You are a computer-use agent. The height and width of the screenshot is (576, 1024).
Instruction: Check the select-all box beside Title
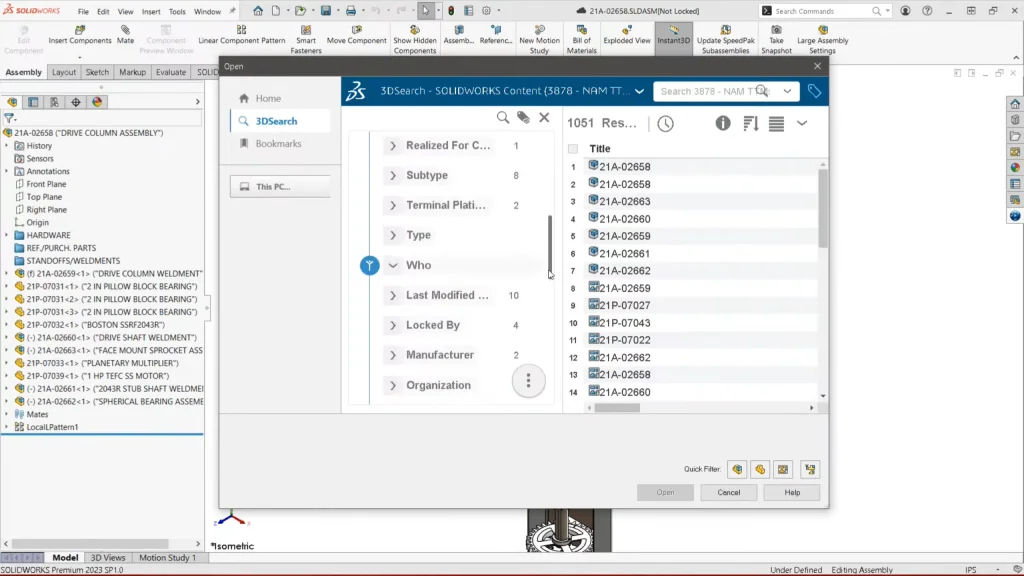573,149
